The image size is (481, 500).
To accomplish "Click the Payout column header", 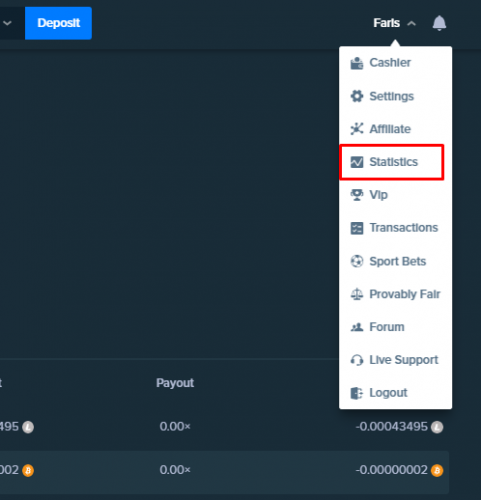I will click(175, 383).
